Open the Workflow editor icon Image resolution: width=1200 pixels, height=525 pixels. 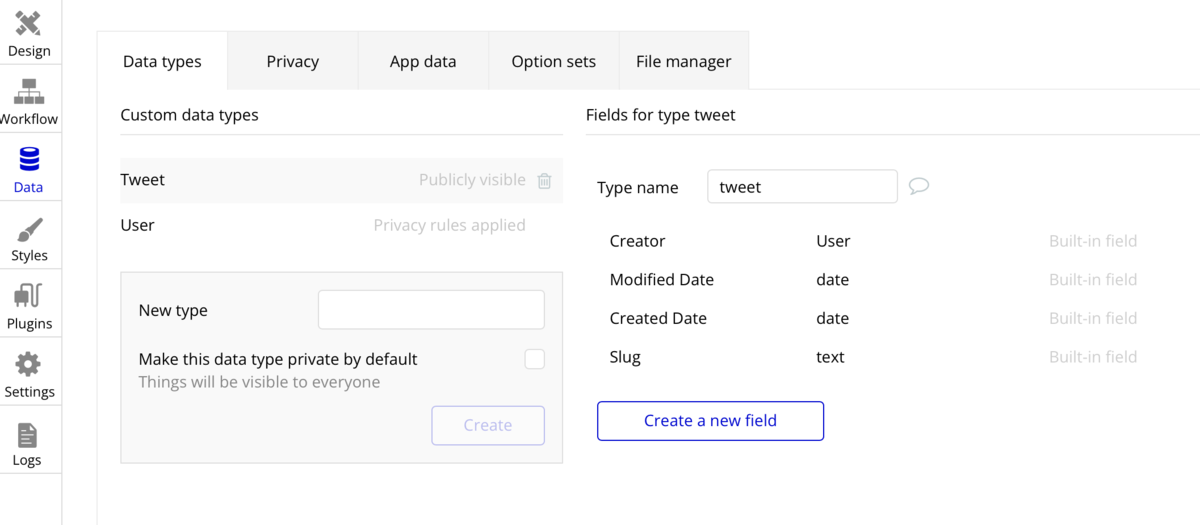pyautogui.click(x=28, y=92)
